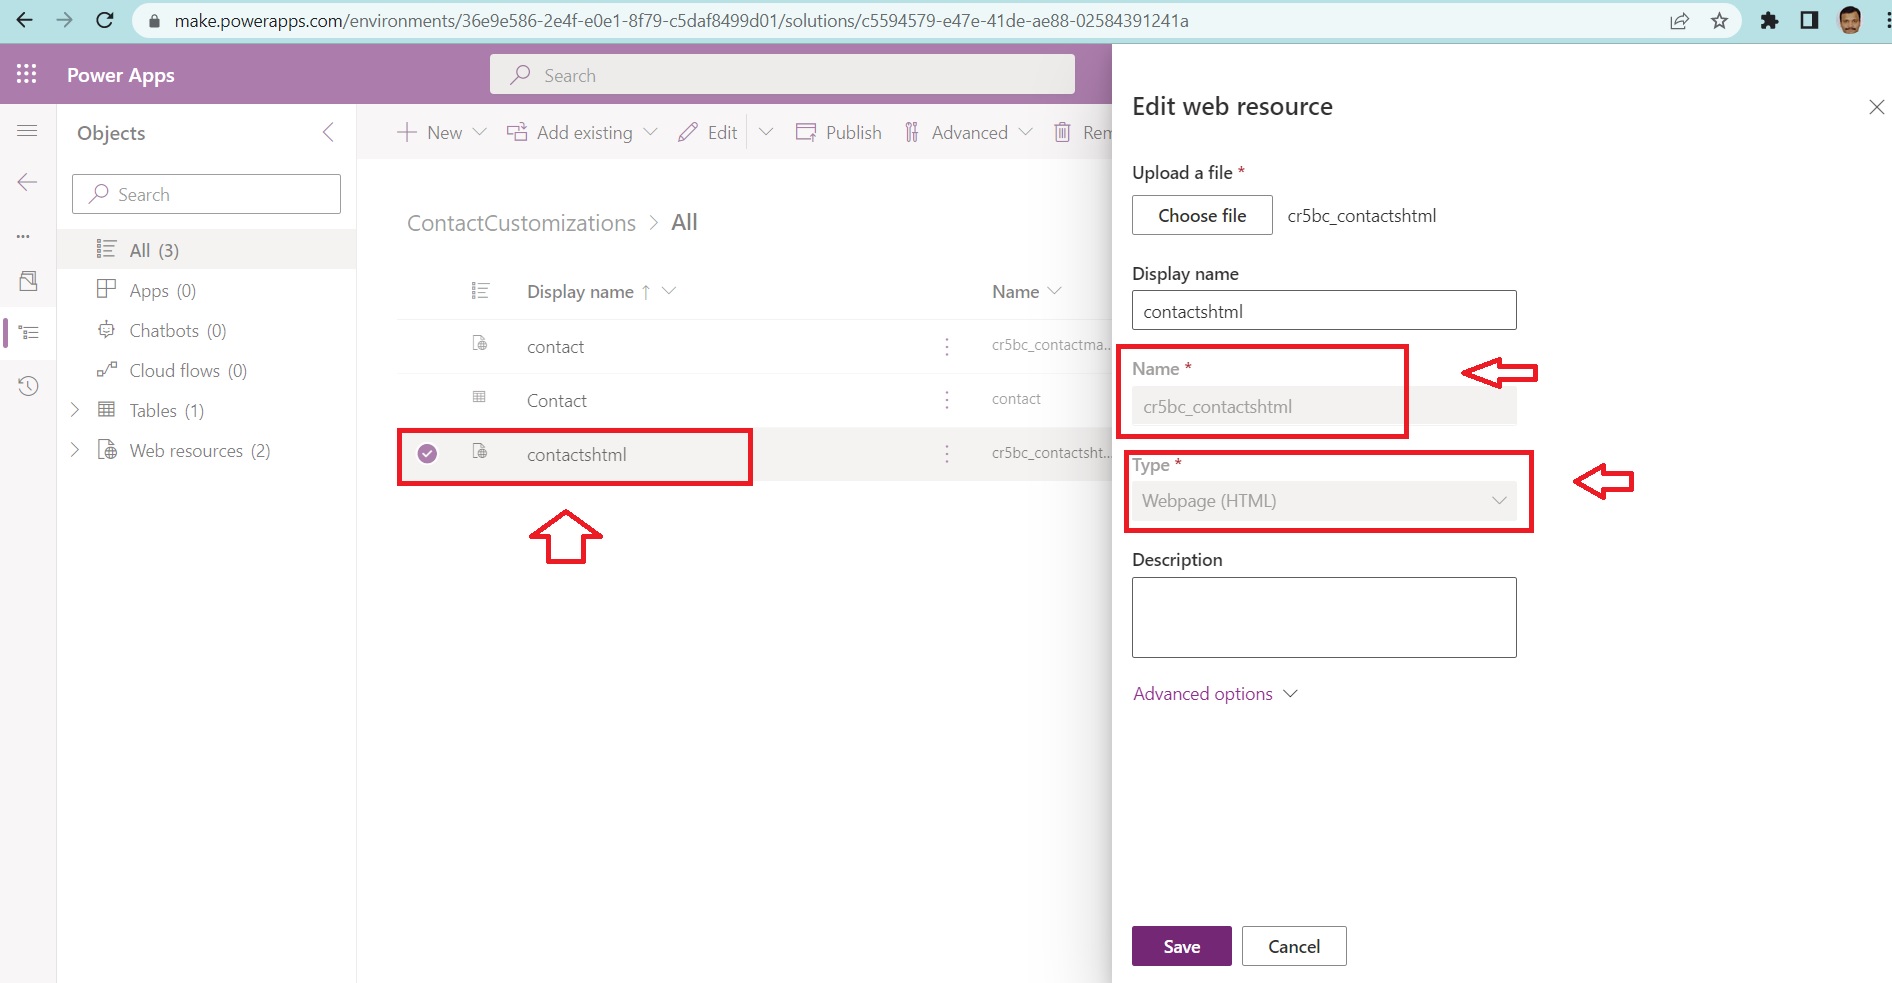1892x983 pixels.
Task: Expand the Web resources tree item
Action: [x=75, y=450]
